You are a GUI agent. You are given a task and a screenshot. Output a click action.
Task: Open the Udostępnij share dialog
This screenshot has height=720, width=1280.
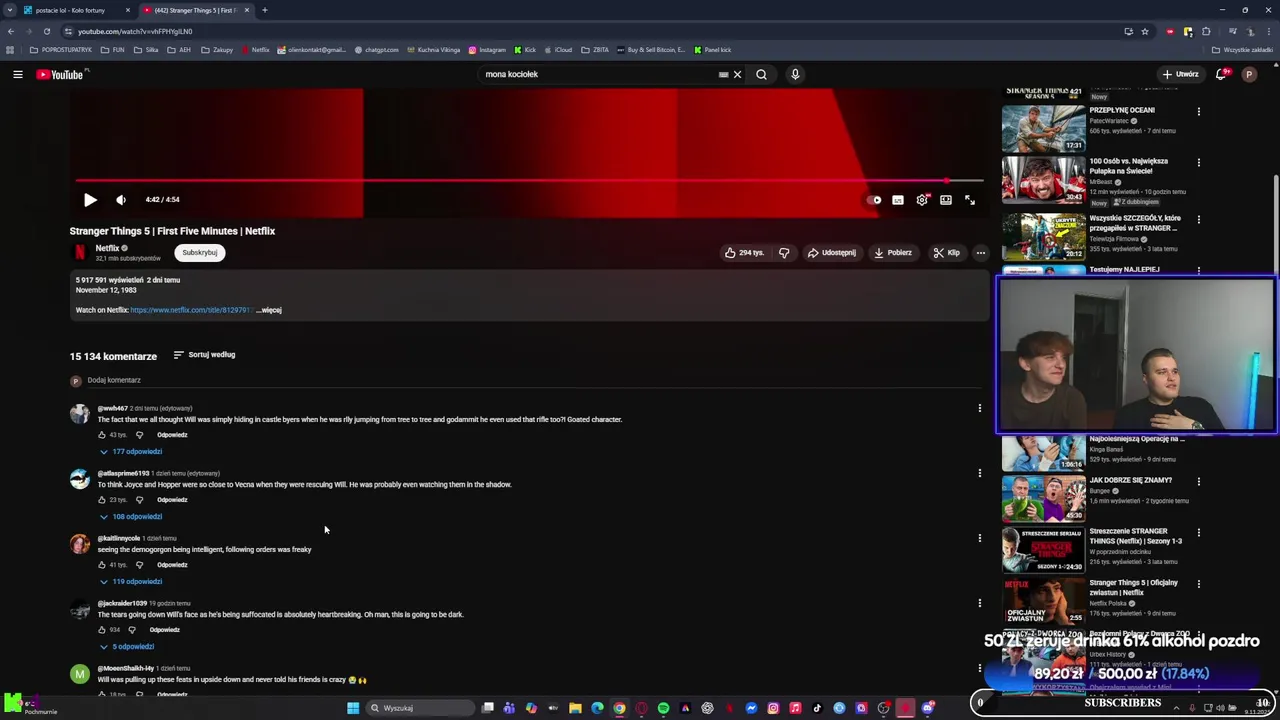pos(832,253)
